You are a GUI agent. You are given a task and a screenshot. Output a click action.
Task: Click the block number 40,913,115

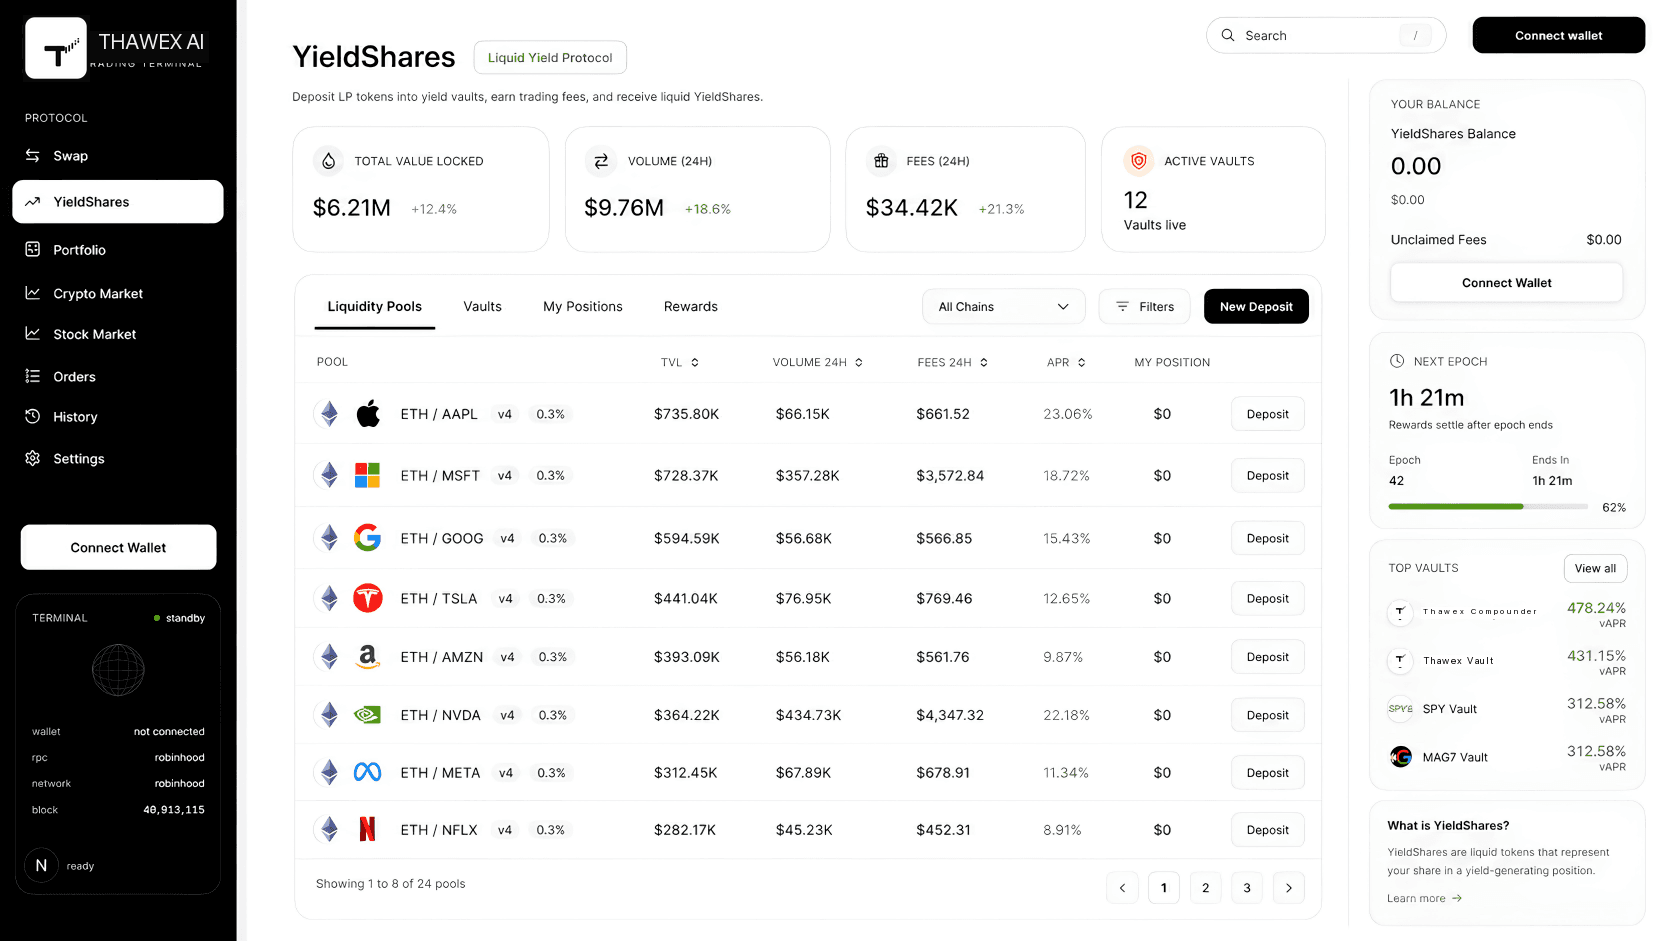coord(174,810)
